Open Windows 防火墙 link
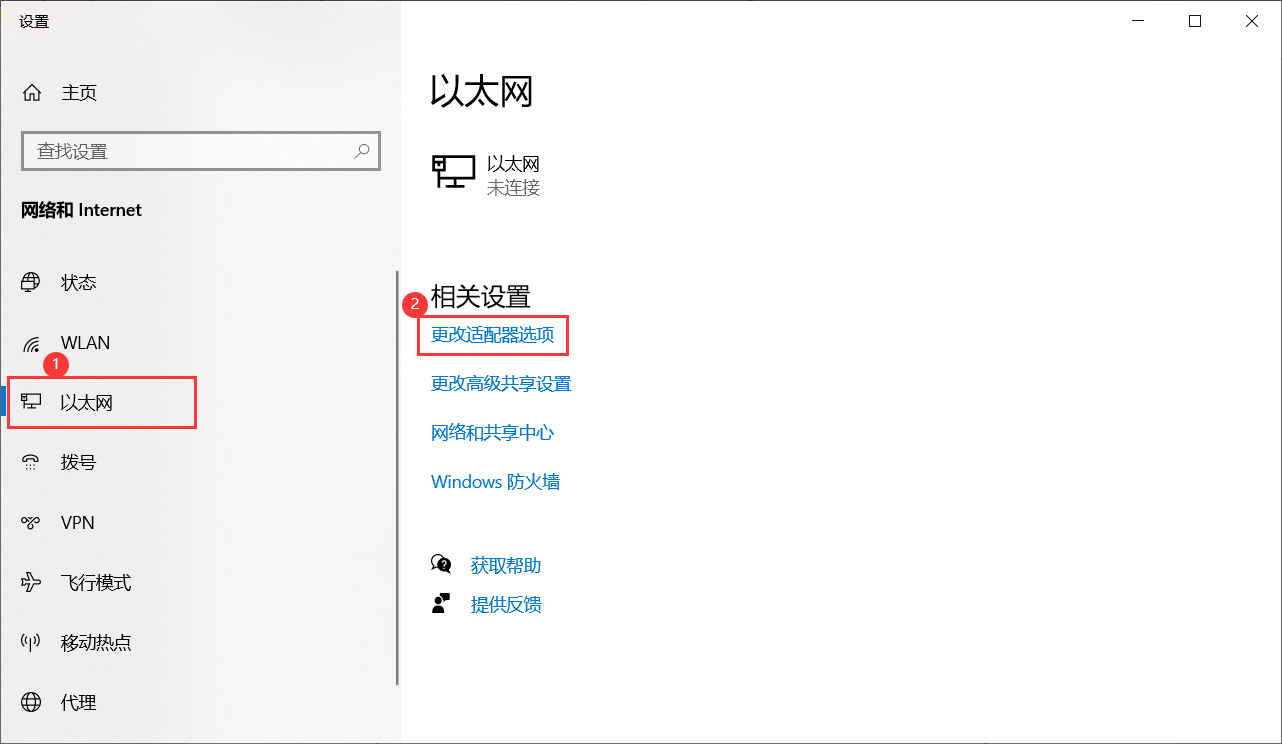This screenshot has width=1282, height=744. [x=495, y=482]
